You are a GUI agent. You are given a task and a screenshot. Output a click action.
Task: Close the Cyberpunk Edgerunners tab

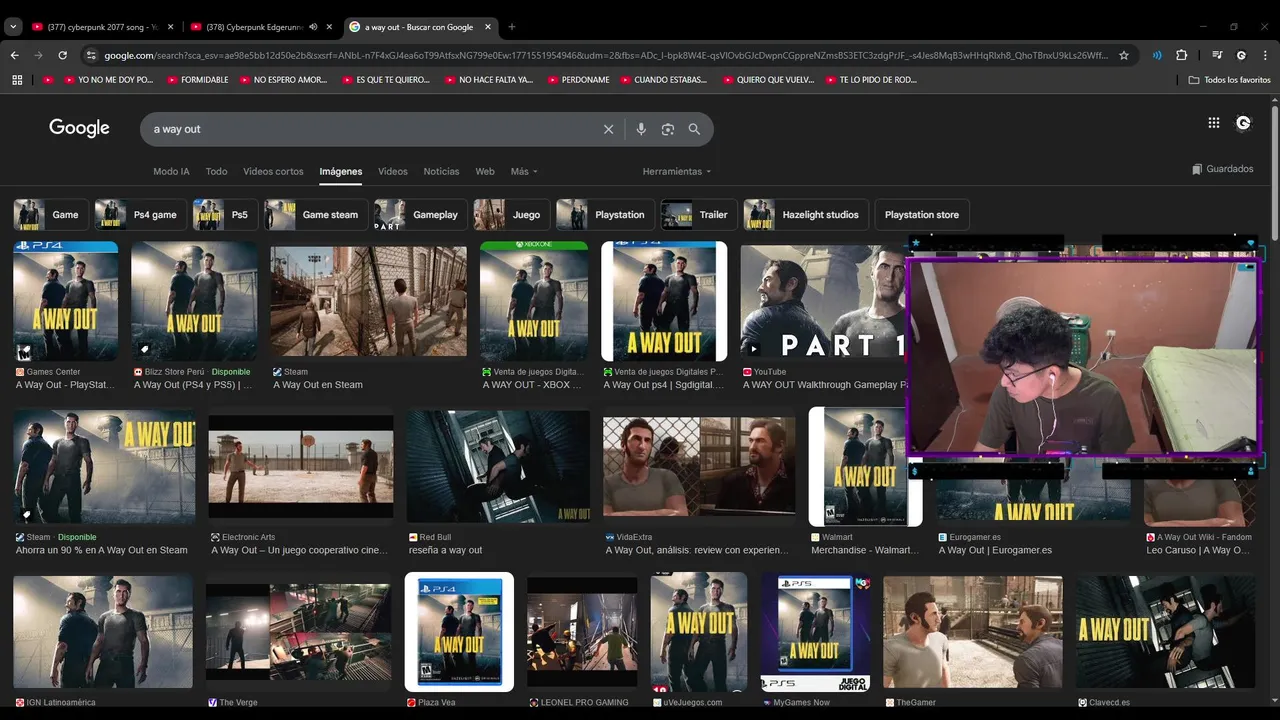coord(329,27)
